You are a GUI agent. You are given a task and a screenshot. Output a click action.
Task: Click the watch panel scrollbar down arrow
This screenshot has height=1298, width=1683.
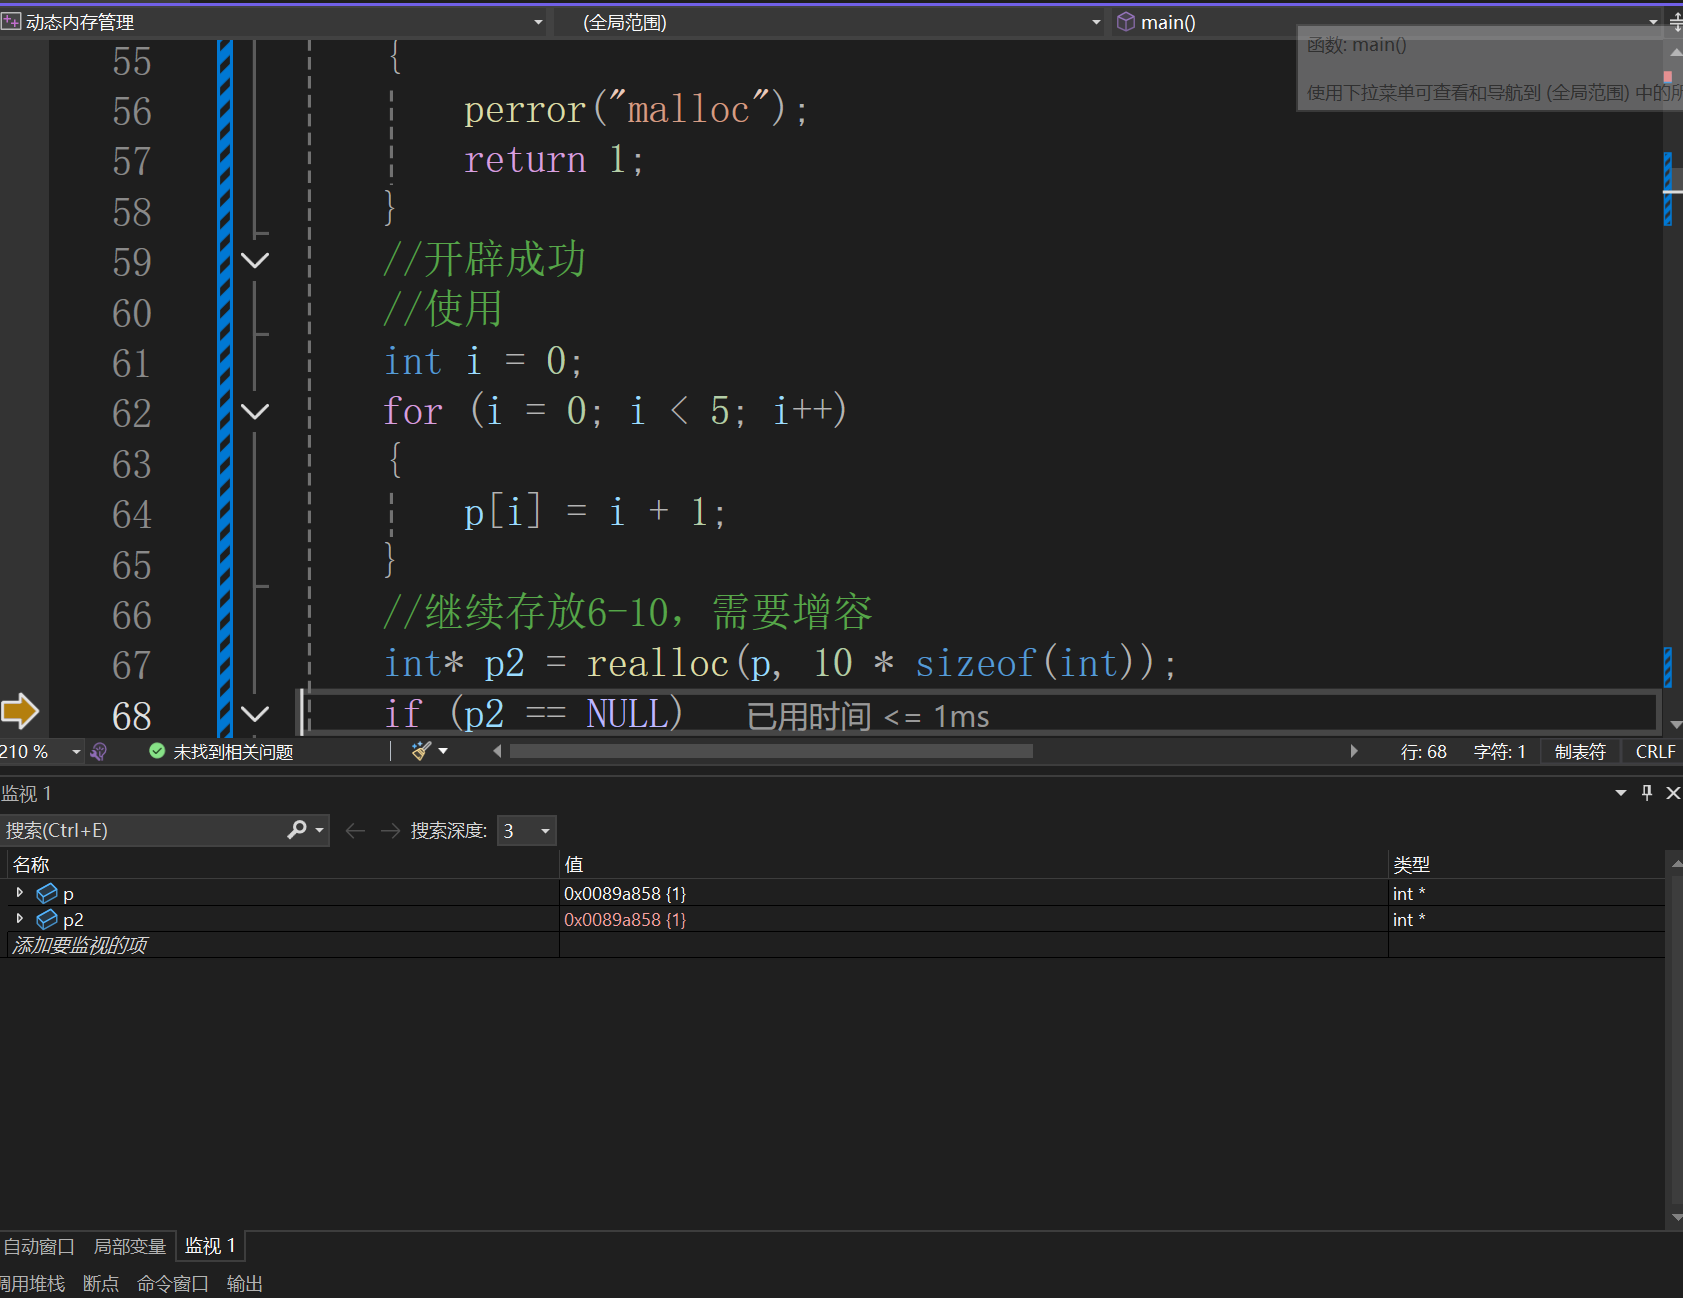pyautogui.click(x=1676, y=1217)
